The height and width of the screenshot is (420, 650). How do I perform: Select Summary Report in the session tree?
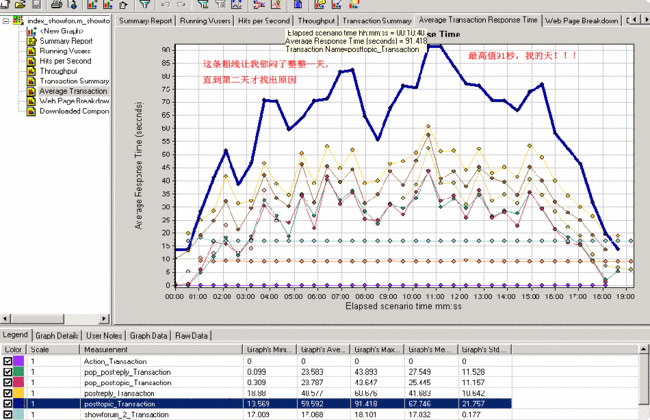(x=66, y=41)
